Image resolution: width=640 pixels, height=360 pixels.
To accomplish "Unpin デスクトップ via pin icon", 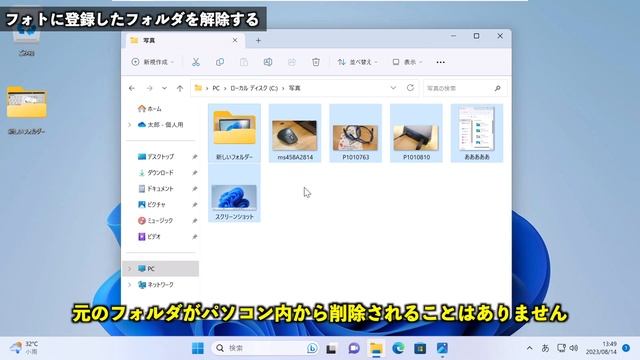I will (195, 157).
